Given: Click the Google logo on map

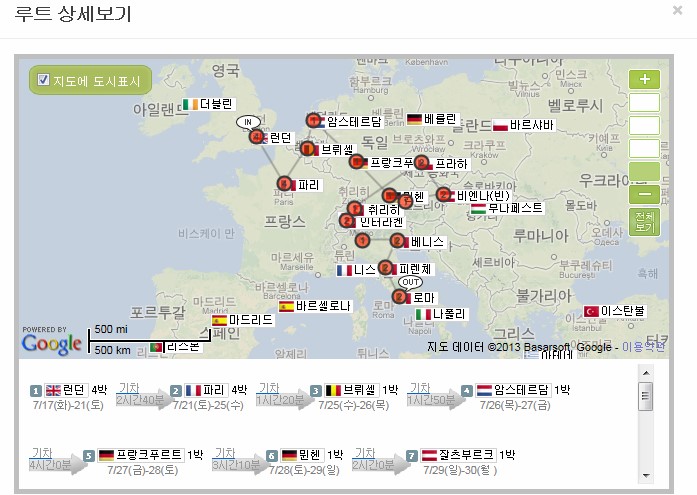Looking at the screenshot, I should click(52, 344).
